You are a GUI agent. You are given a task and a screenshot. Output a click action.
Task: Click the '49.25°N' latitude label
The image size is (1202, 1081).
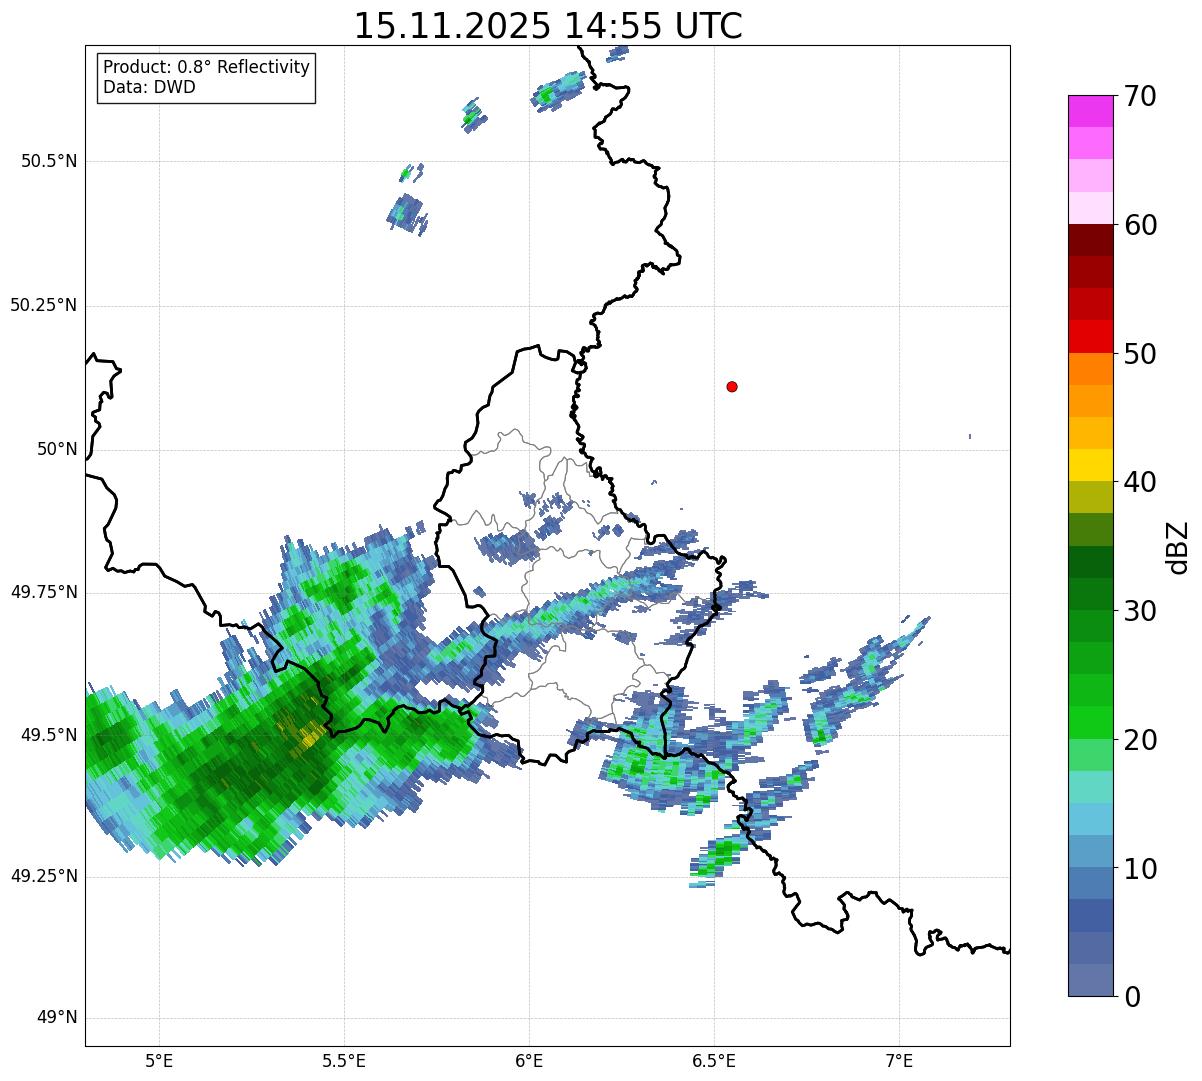click(43, 876)
